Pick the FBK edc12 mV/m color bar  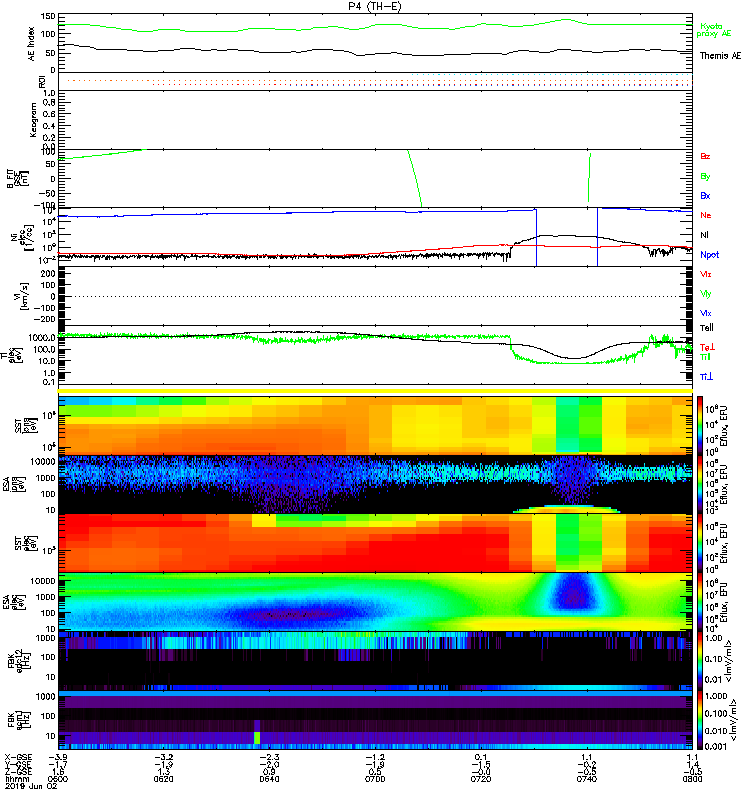[700, 661]
